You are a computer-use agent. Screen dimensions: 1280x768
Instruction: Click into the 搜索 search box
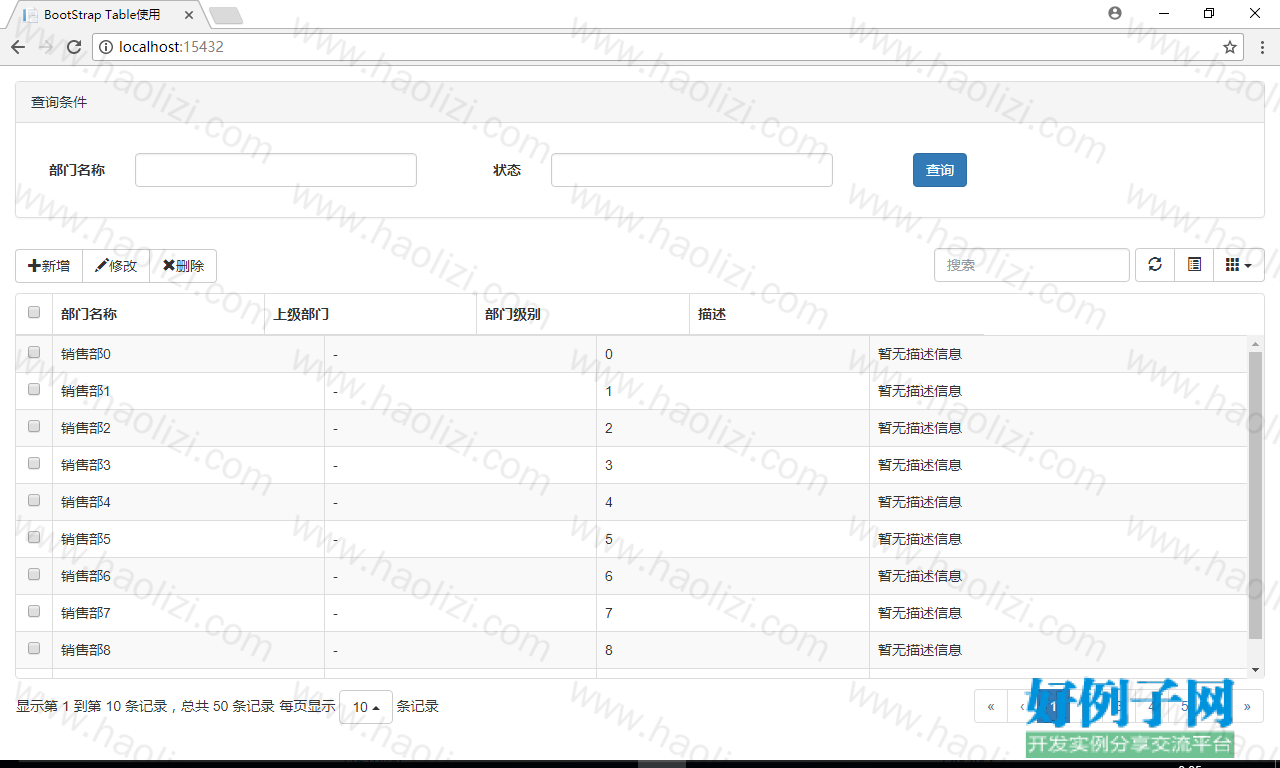coord(1032,265)
